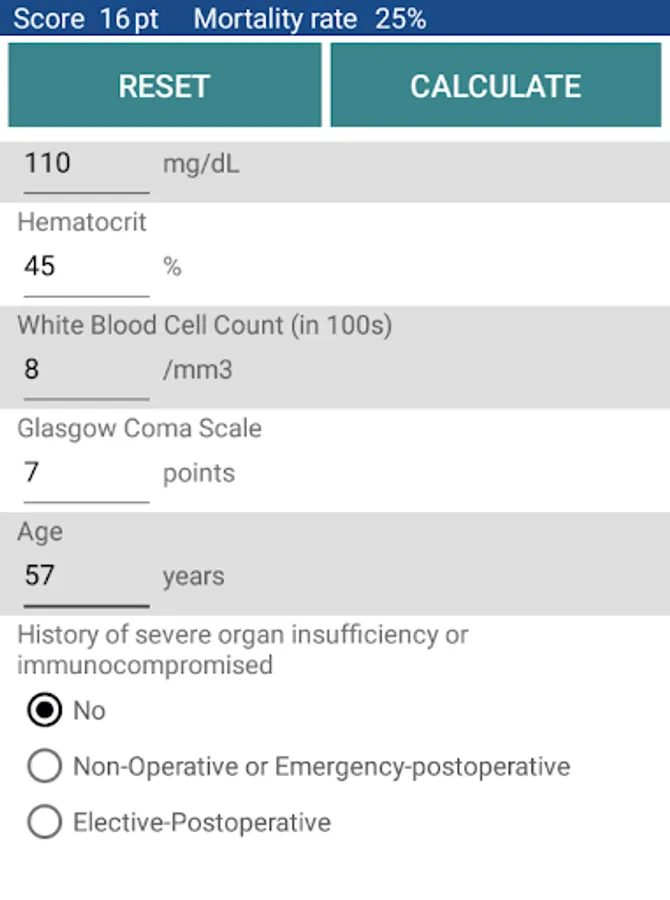Select the 'No' radio option

(x=67, y=710)
